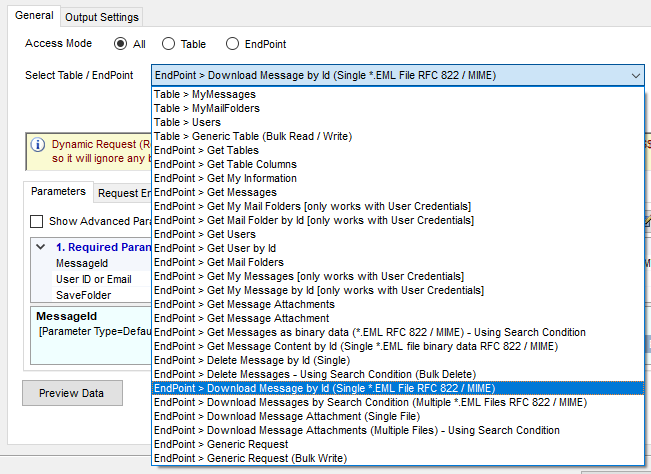651x474 pixels.
Task: Open the General tab
Action: tap(34, 16)
